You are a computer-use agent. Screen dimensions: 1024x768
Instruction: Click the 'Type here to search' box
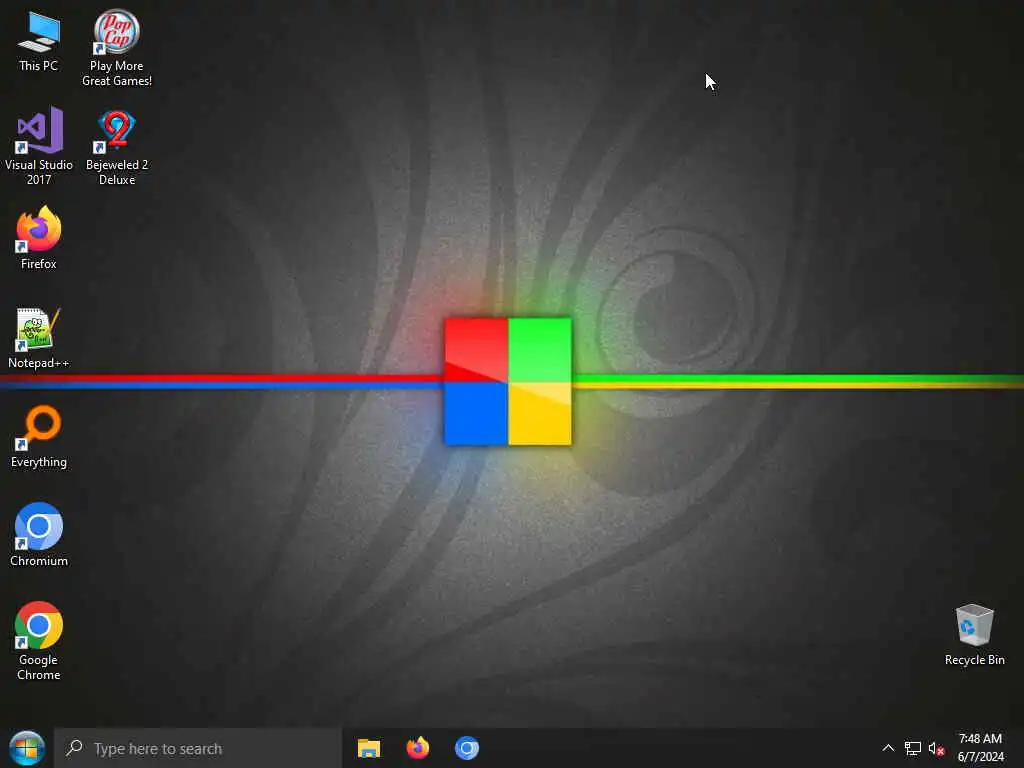(x=198, y=748)
